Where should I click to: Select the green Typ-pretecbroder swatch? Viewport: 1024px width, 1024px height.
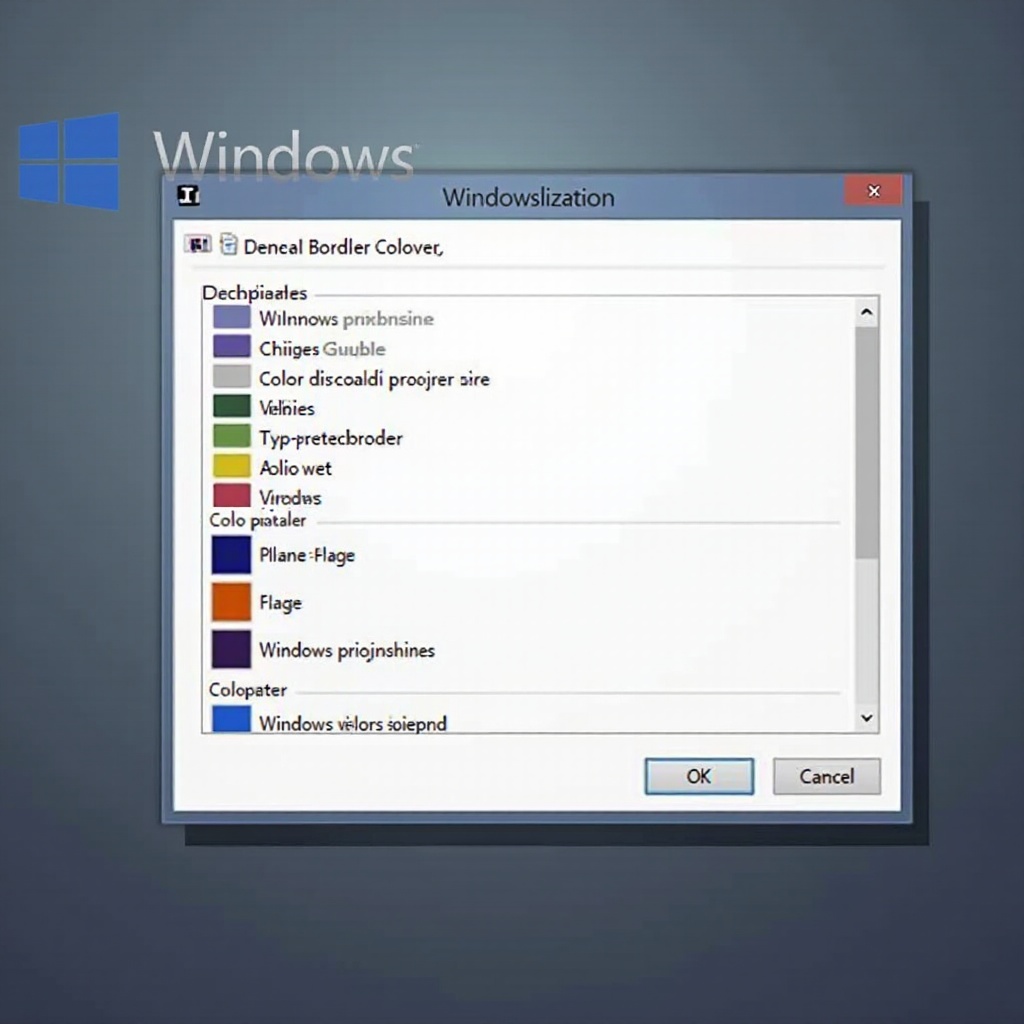(x=231, y=437)
